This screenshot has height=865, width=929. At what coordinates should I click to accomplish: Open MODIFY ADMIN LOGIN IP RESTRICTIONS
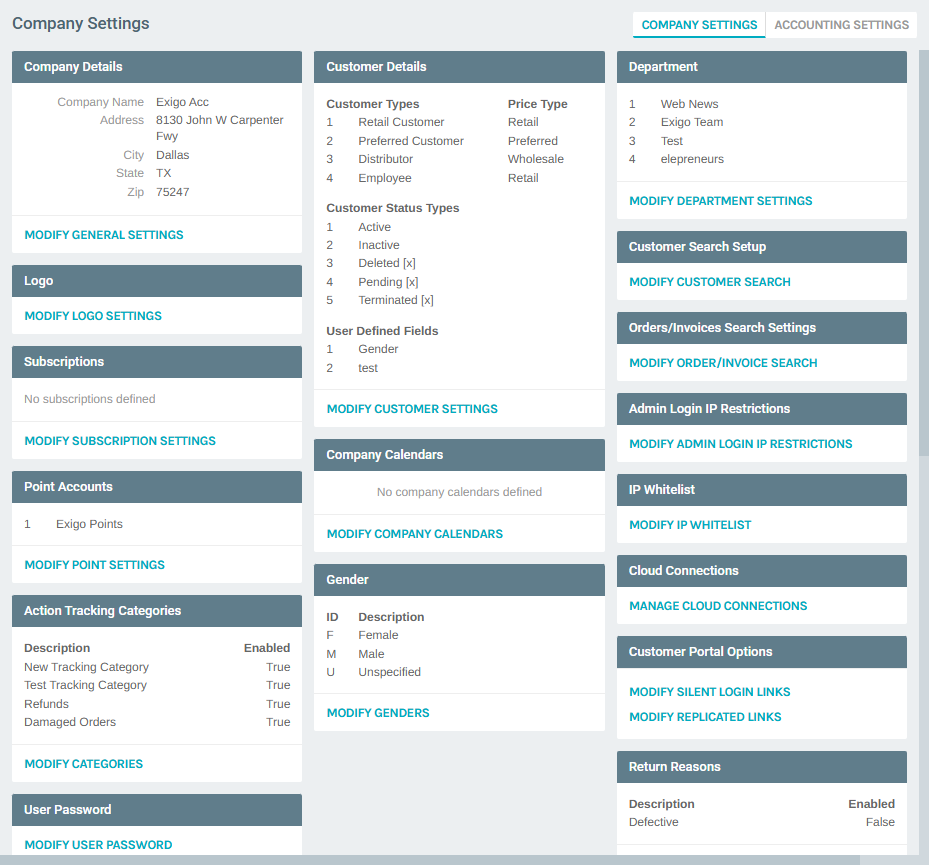(x=740, y=443)
